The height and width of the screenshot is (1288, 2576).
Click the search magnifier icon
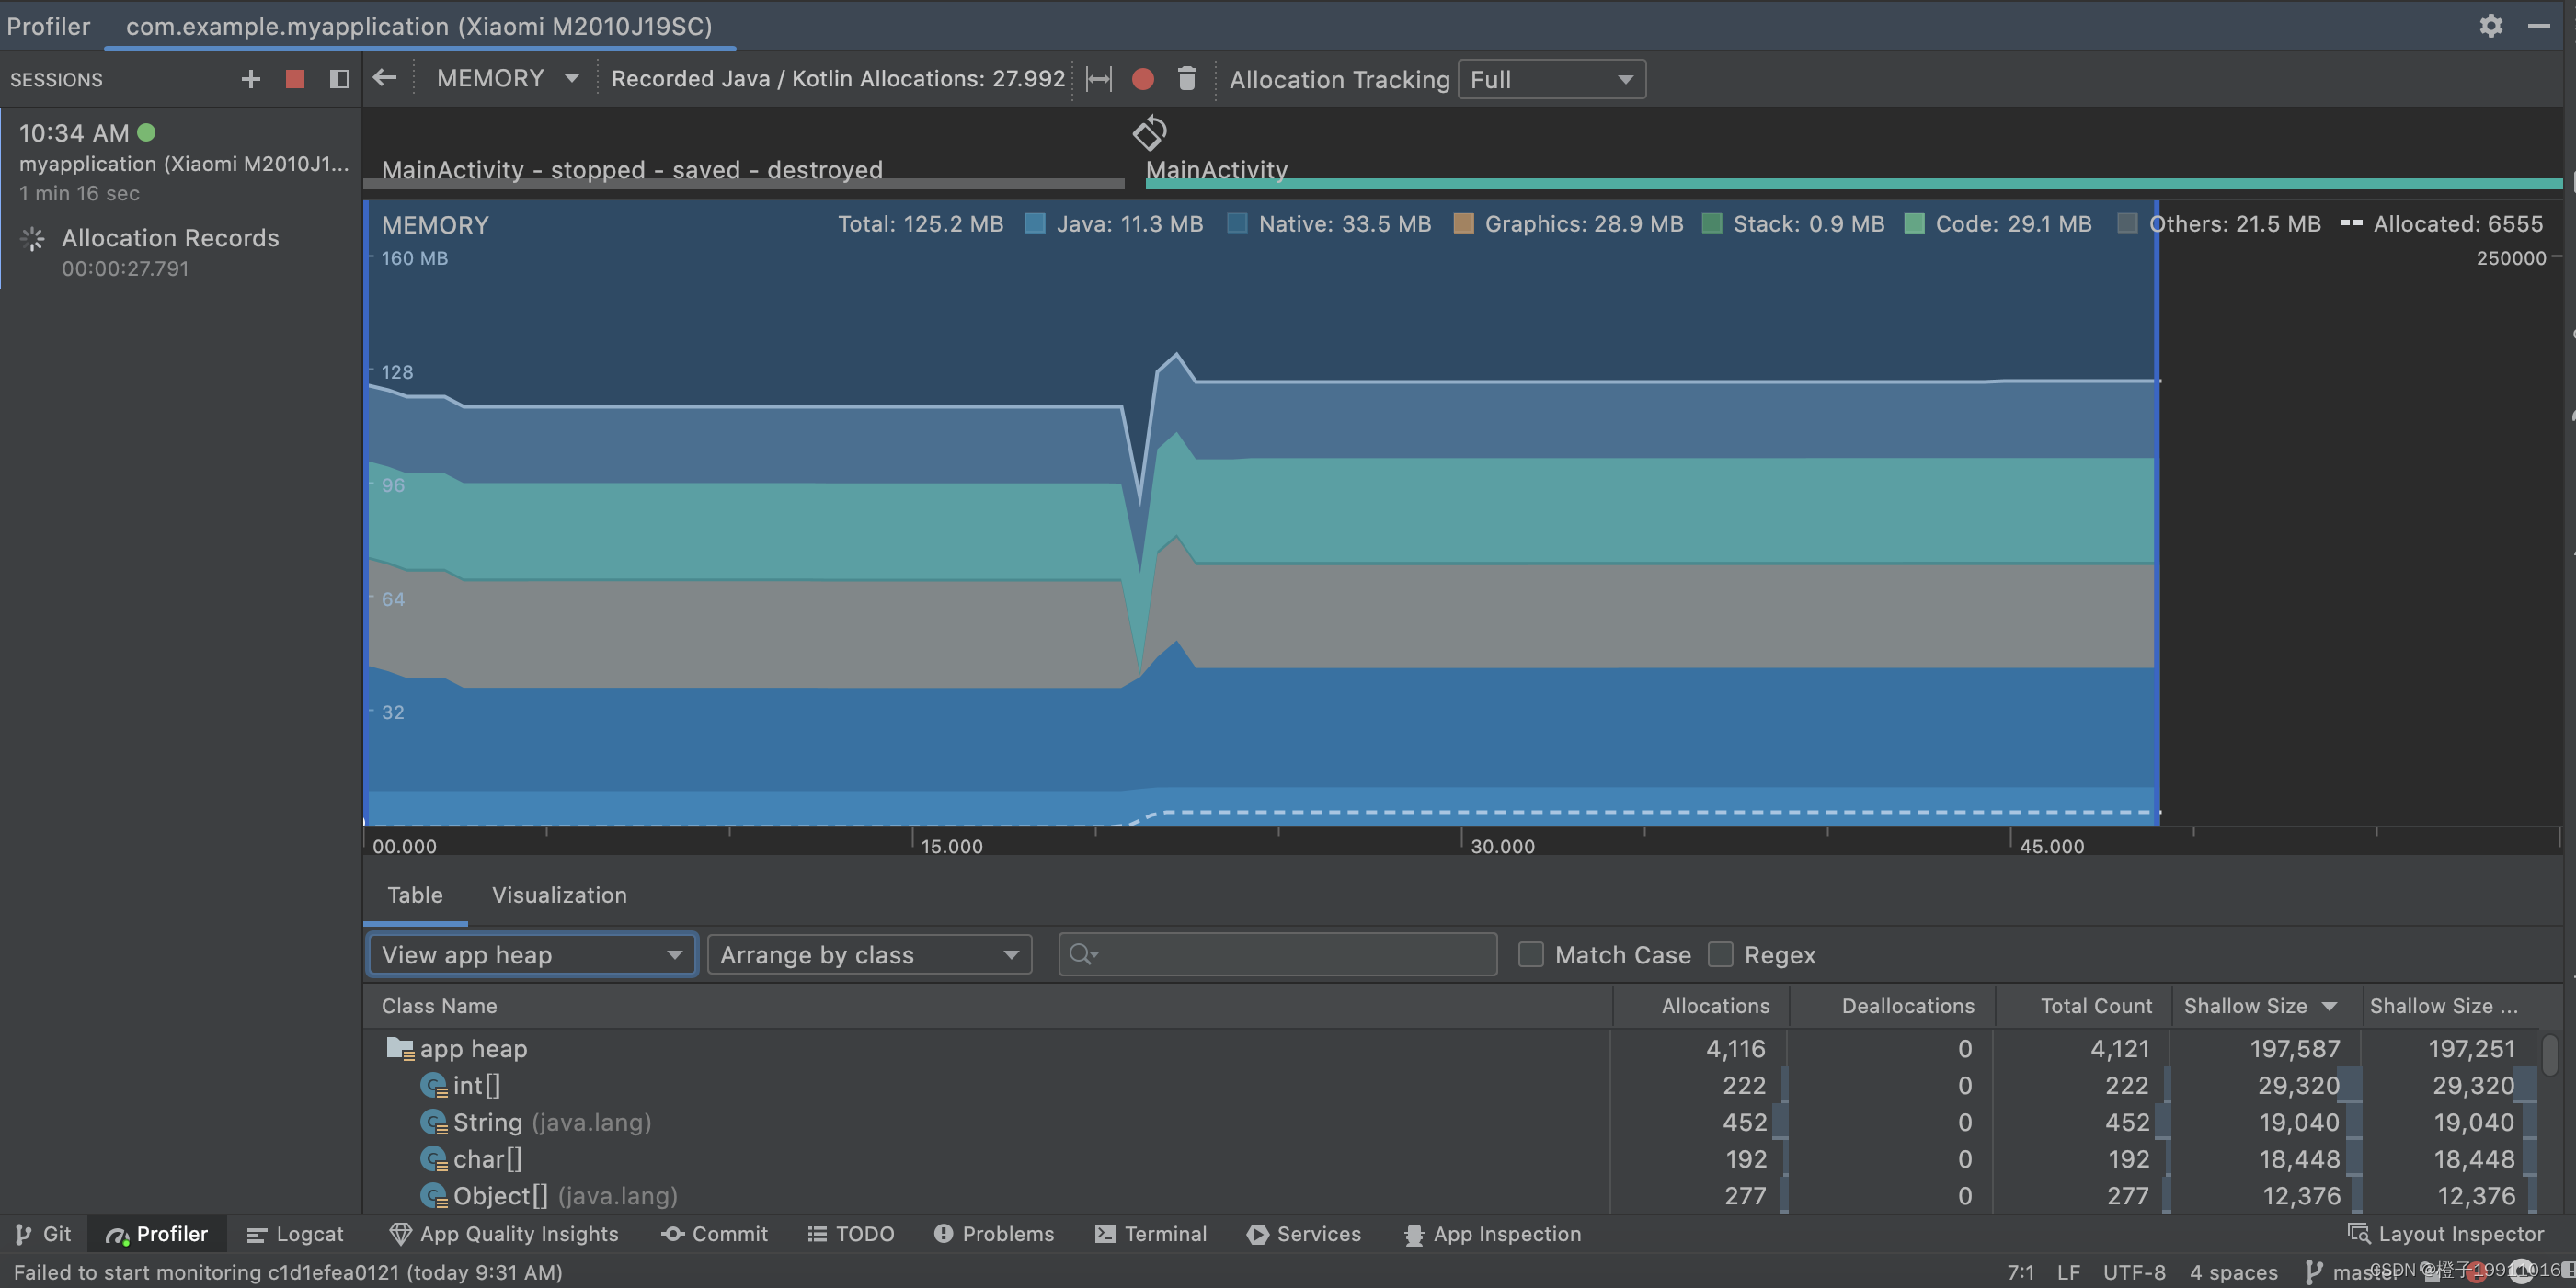point(1082,954)
